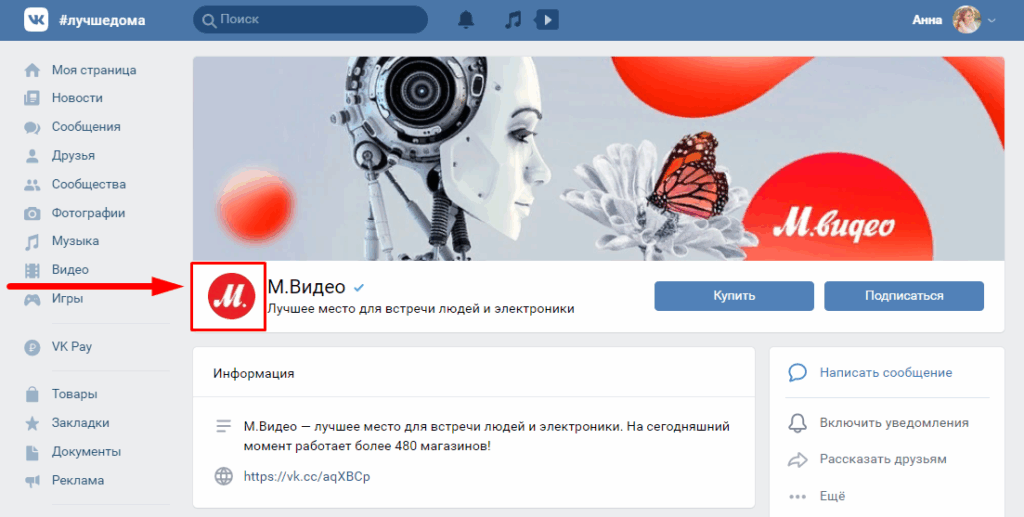
Task: Open the М.Видео round logo avatar
Action: tap(231, 296)
